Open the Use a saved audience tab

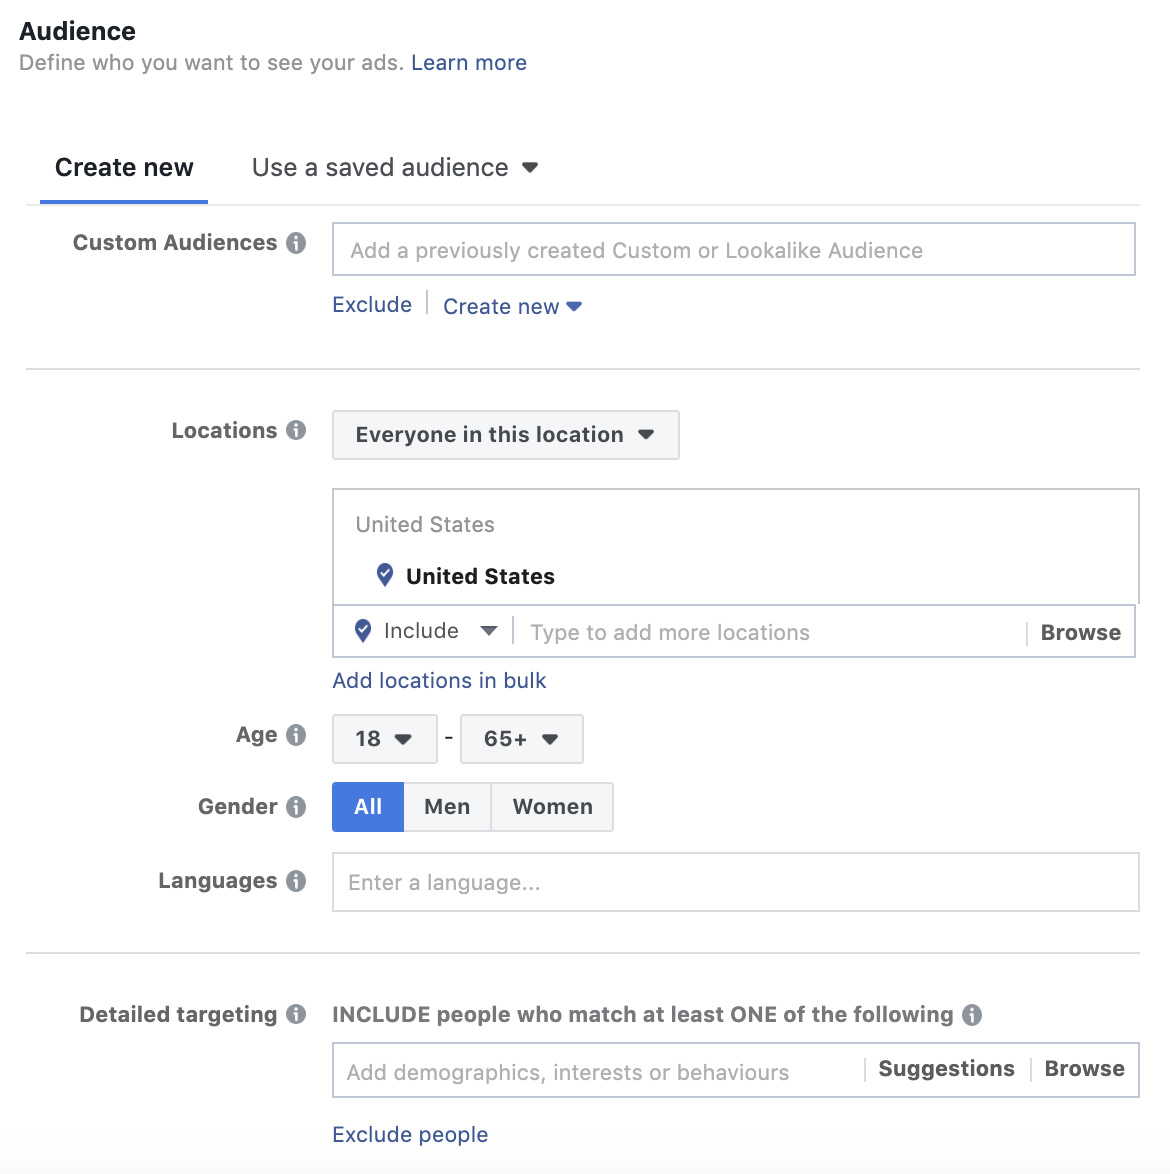(394, 168)
